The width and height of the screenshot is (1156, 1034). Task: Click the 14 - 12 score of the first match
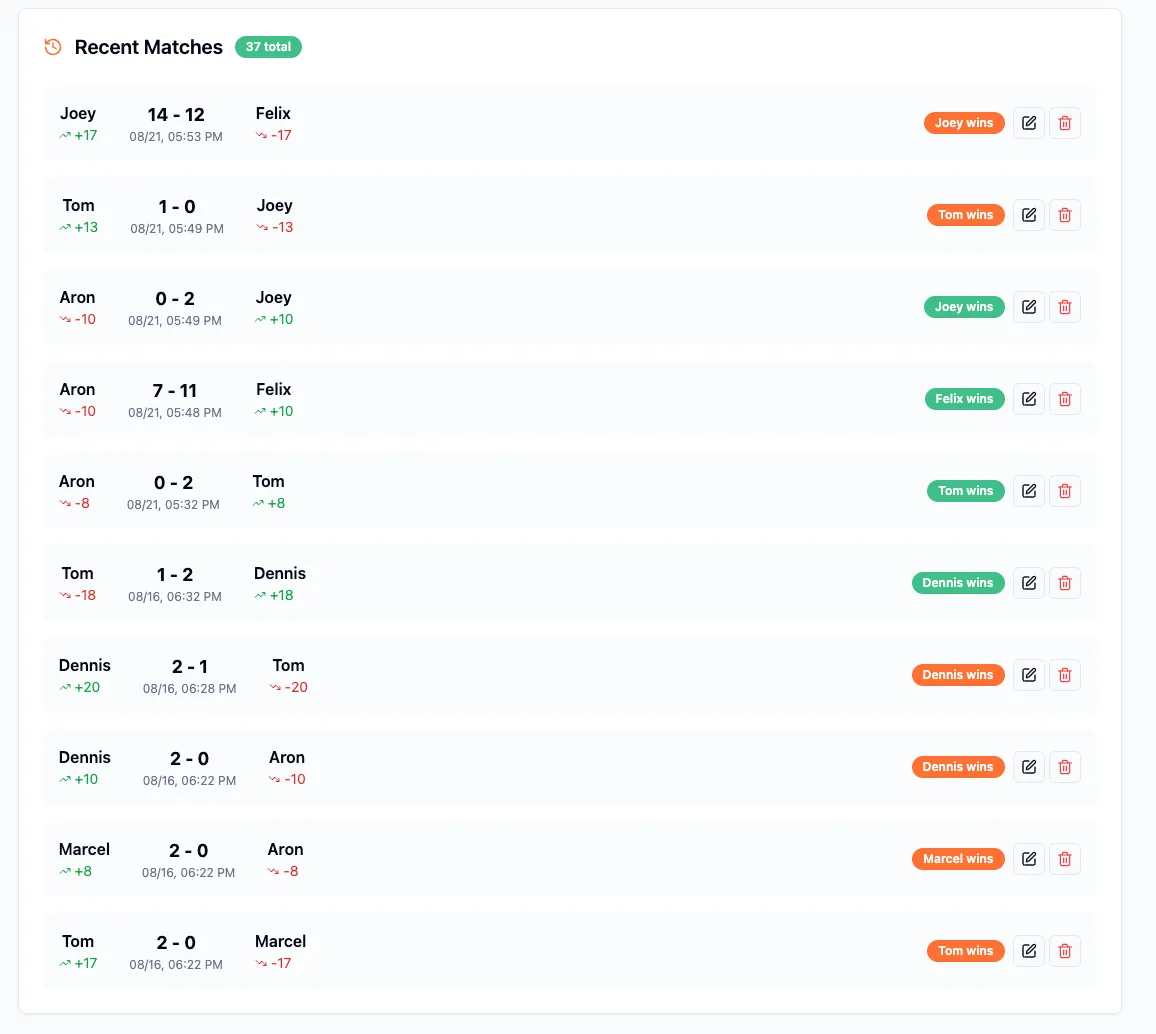176,114
